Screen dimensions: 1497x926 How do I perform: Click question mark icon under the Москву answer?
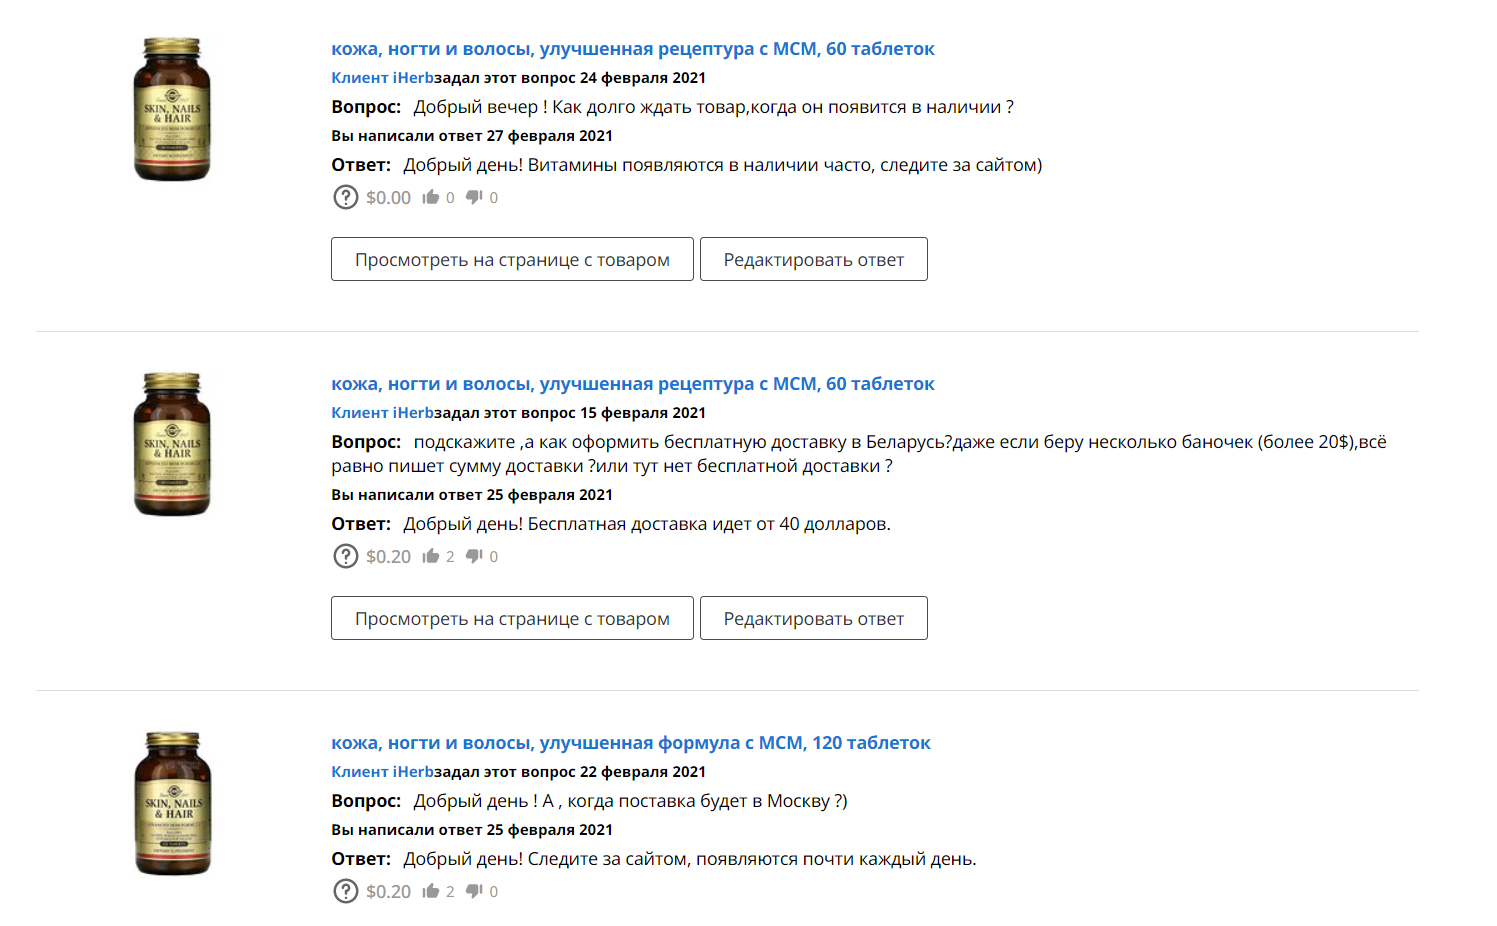pos(345,891)
